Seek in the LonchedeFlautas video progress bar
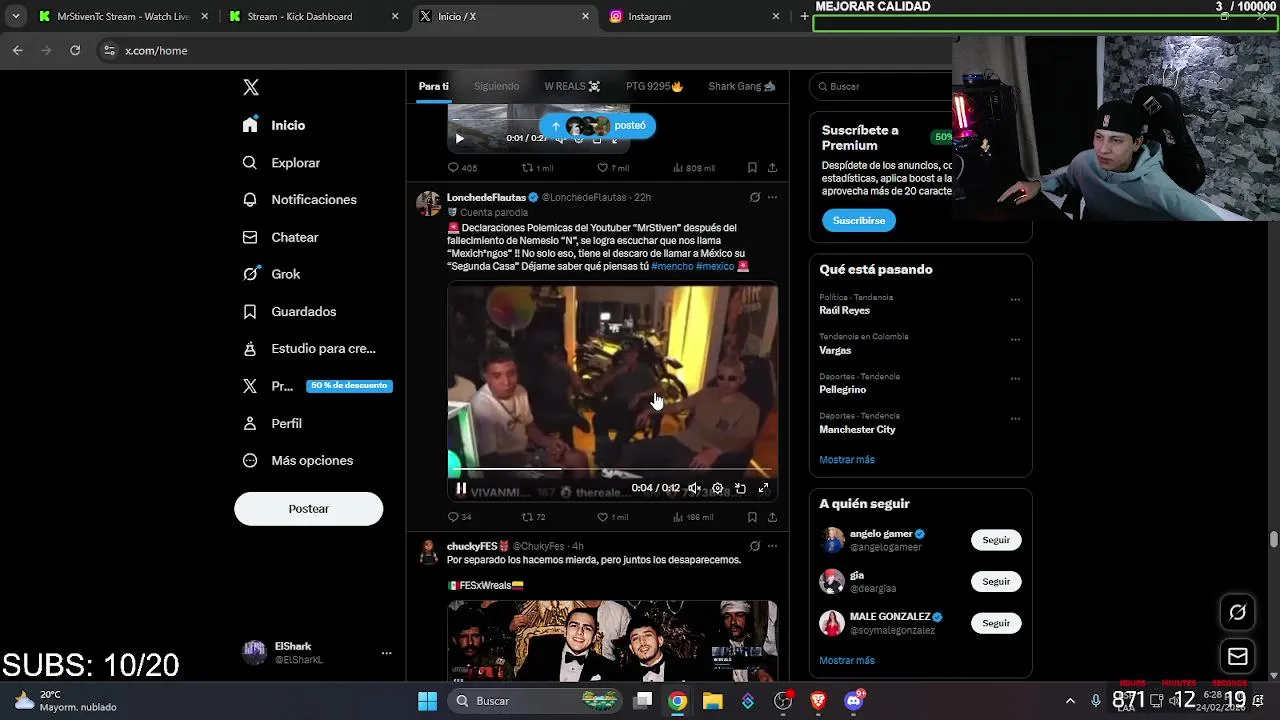 612,469
